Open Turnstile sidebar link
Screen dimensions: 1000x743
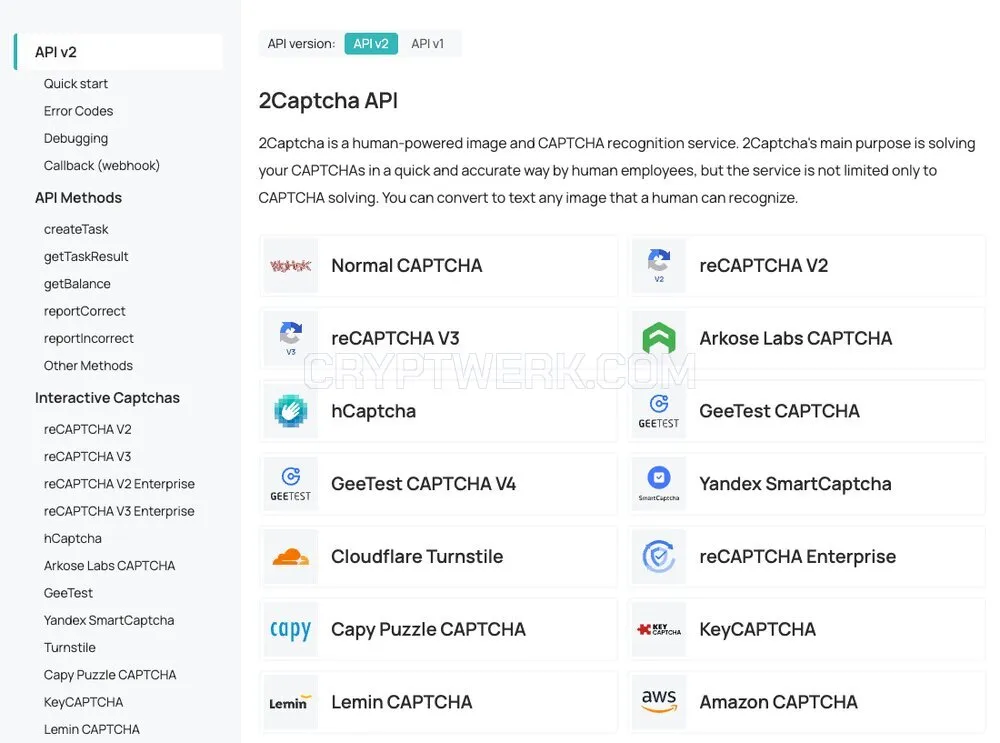click(x=70, y=648)
